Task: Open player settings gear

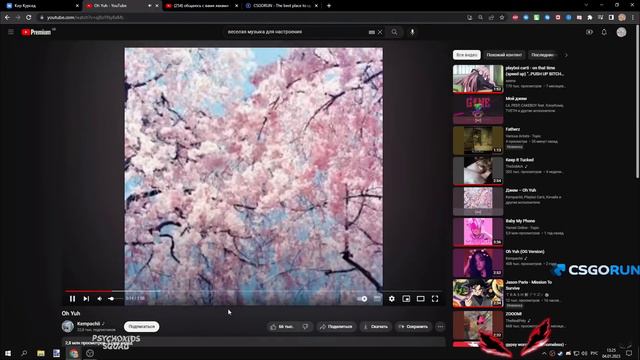Action: pos(392,299)
